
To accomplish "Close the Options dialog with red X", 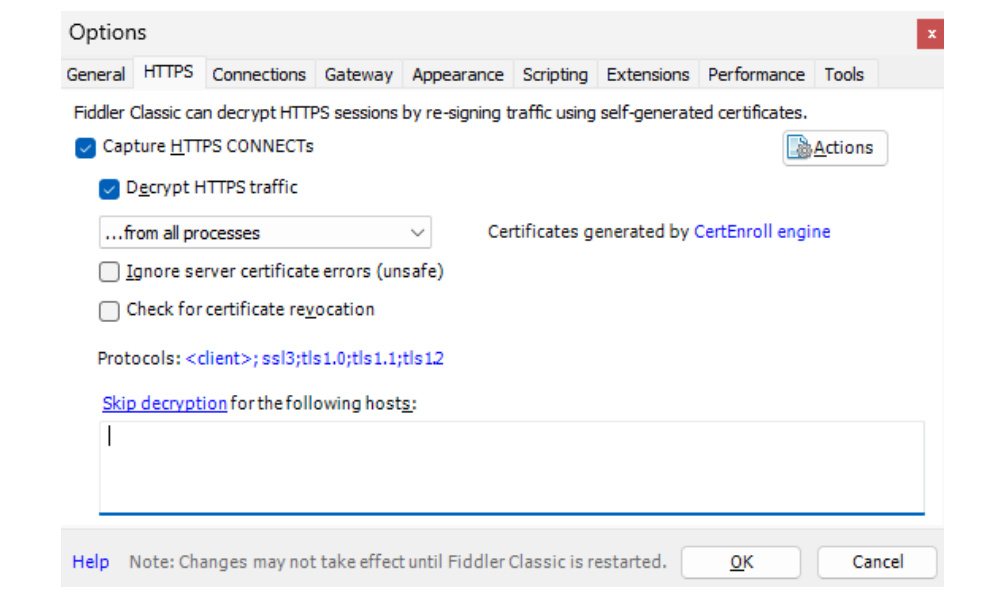I will pyautogui.click(x=930, y=34).
